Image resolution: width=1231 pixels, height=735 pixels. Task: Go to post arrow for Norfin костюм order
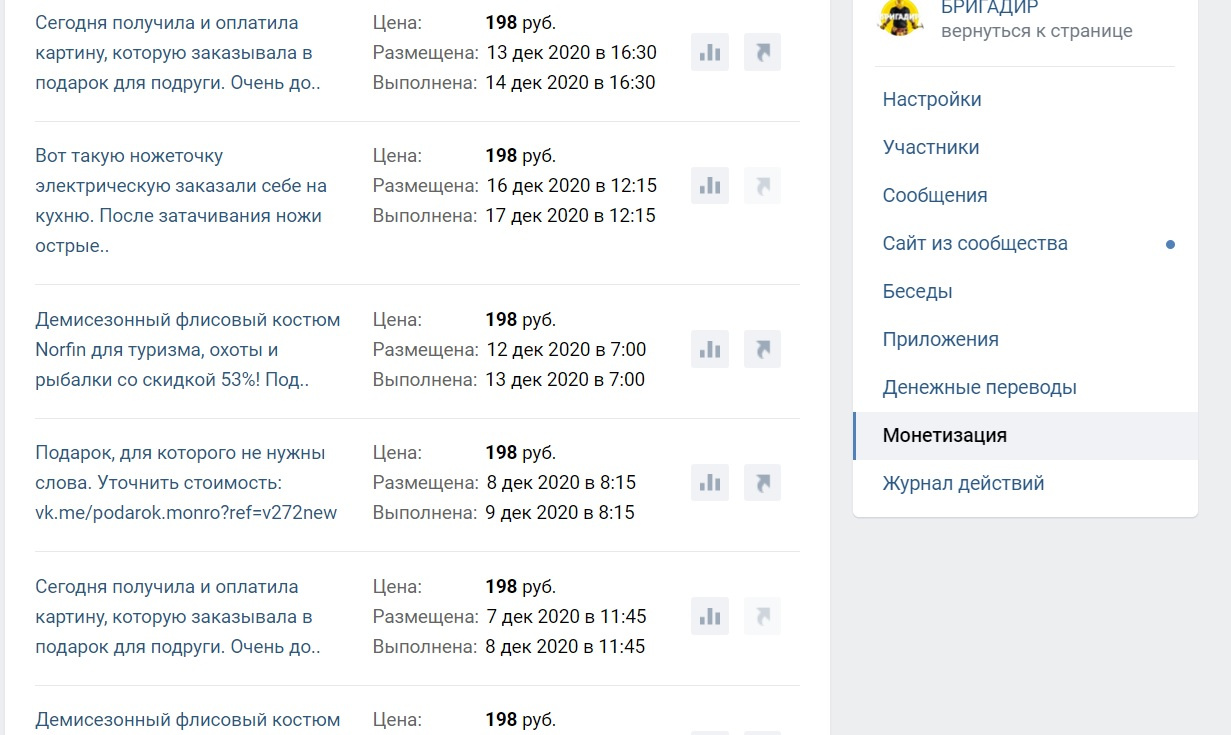coord(762,350)
